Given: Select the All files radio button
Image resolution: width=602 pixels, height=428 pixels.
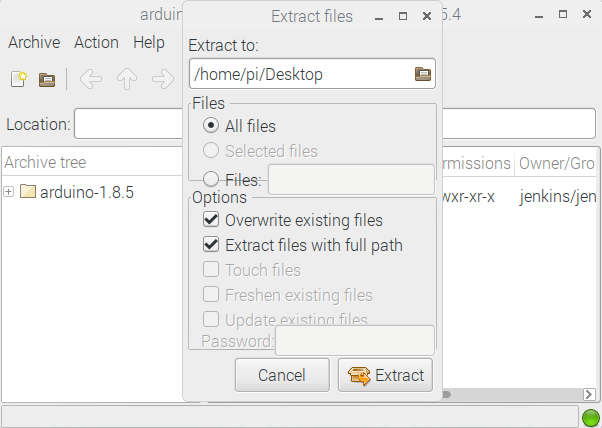Looking at the screenshot, I should pyautogui.click(x=211, y=126).
